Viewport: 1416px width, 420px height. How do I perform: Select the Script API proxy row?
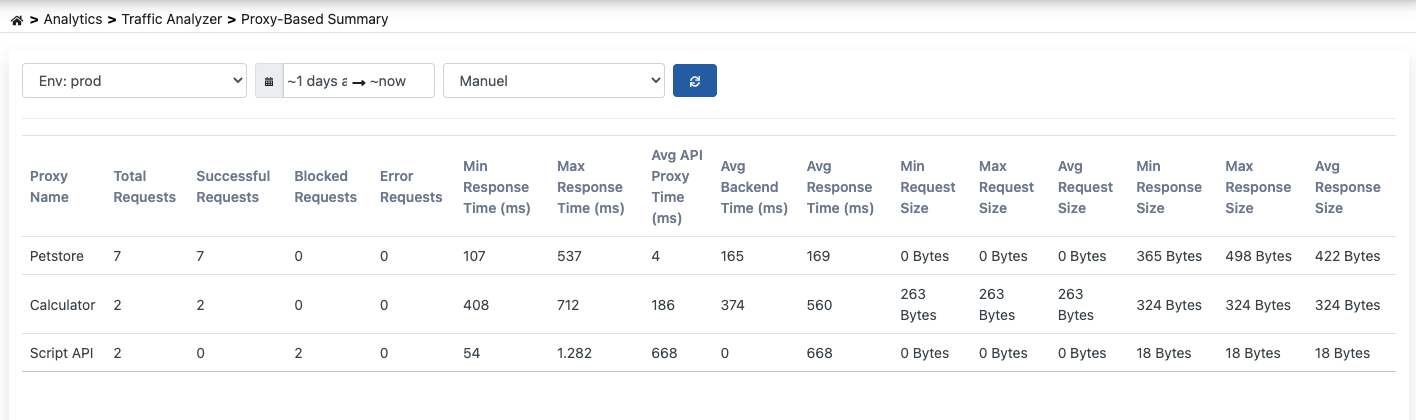pos(708,353)
